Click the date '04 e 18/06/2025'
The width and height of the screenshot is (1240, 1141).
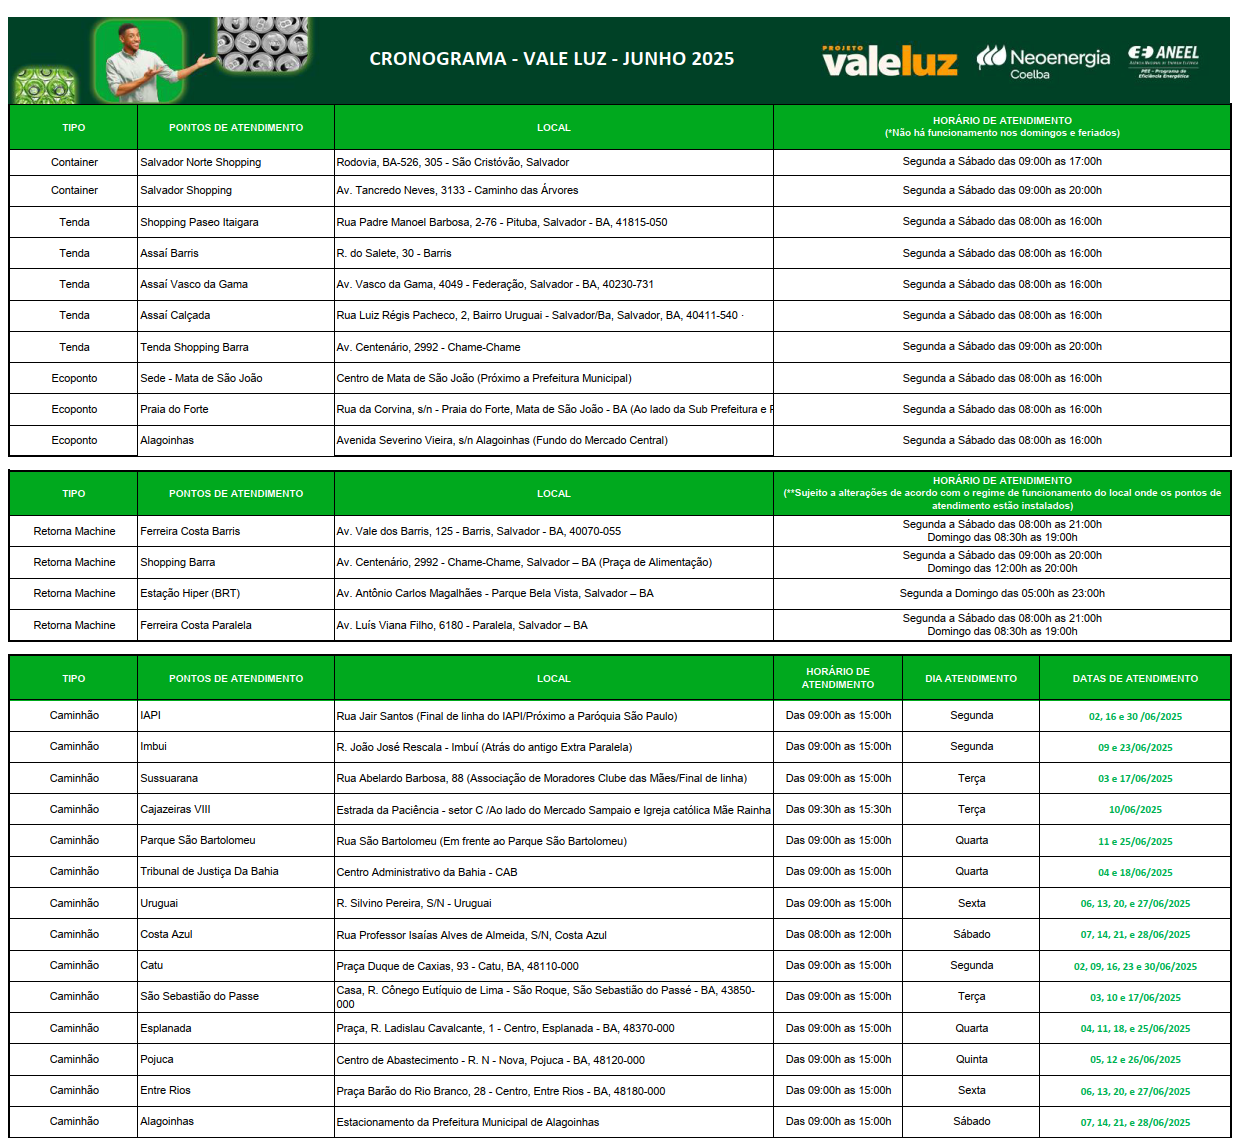pos(1135,872)
